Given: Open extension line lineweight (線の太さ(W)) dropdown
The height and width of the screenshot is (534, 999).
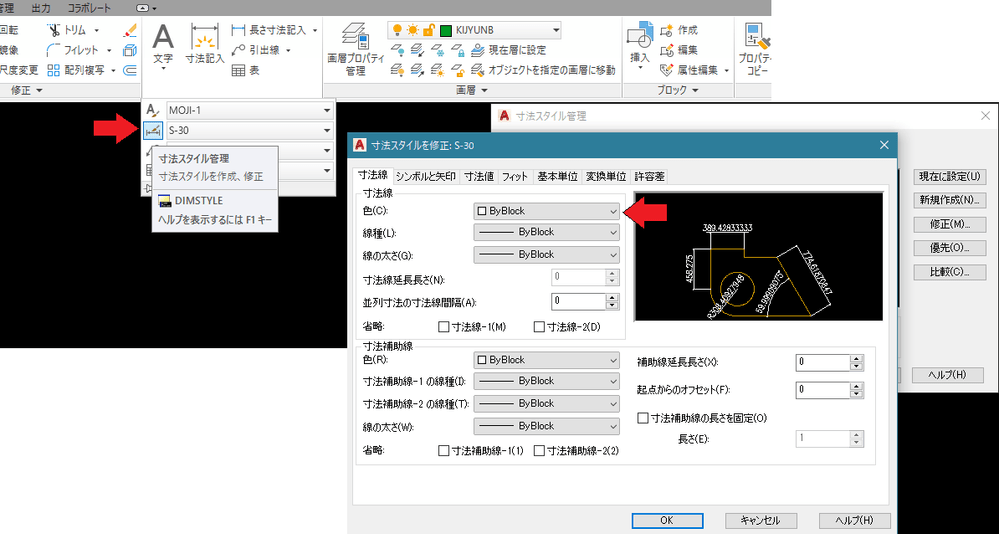Looking at the screenshot, I should pyautogui.click(x=547, y=426).
